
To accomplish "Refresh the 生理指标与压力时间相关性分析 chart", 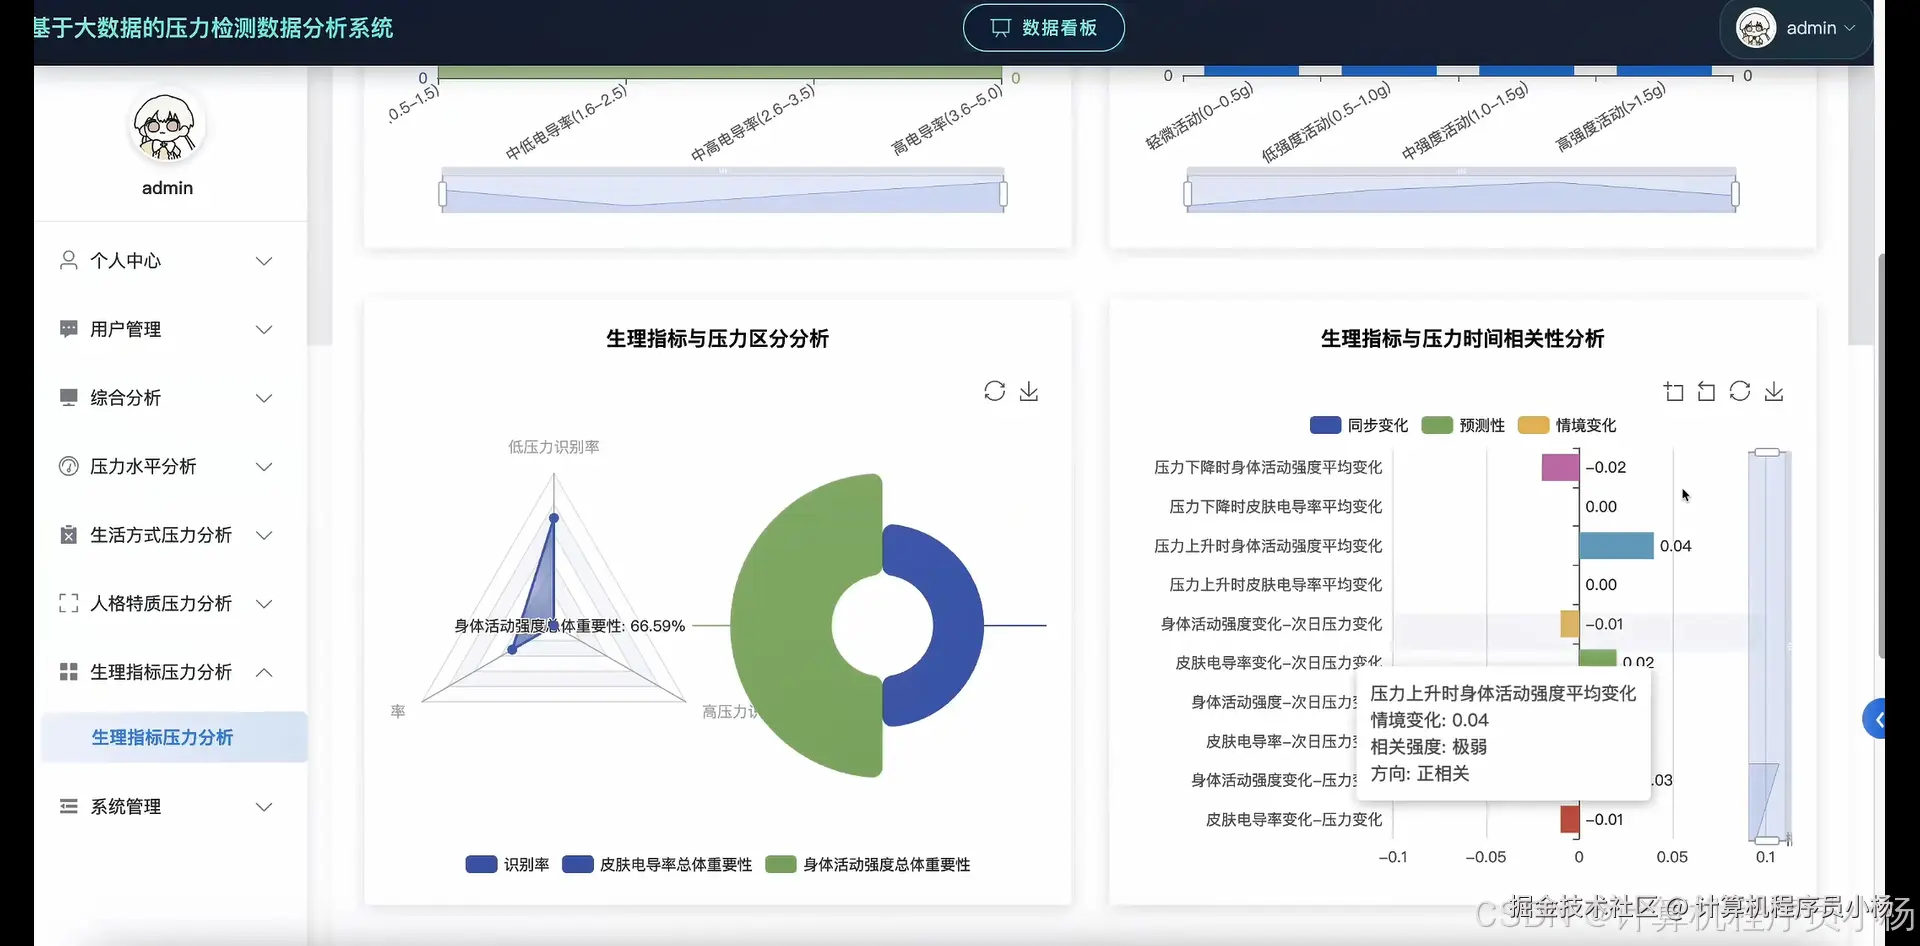I will coord(1740,391).
